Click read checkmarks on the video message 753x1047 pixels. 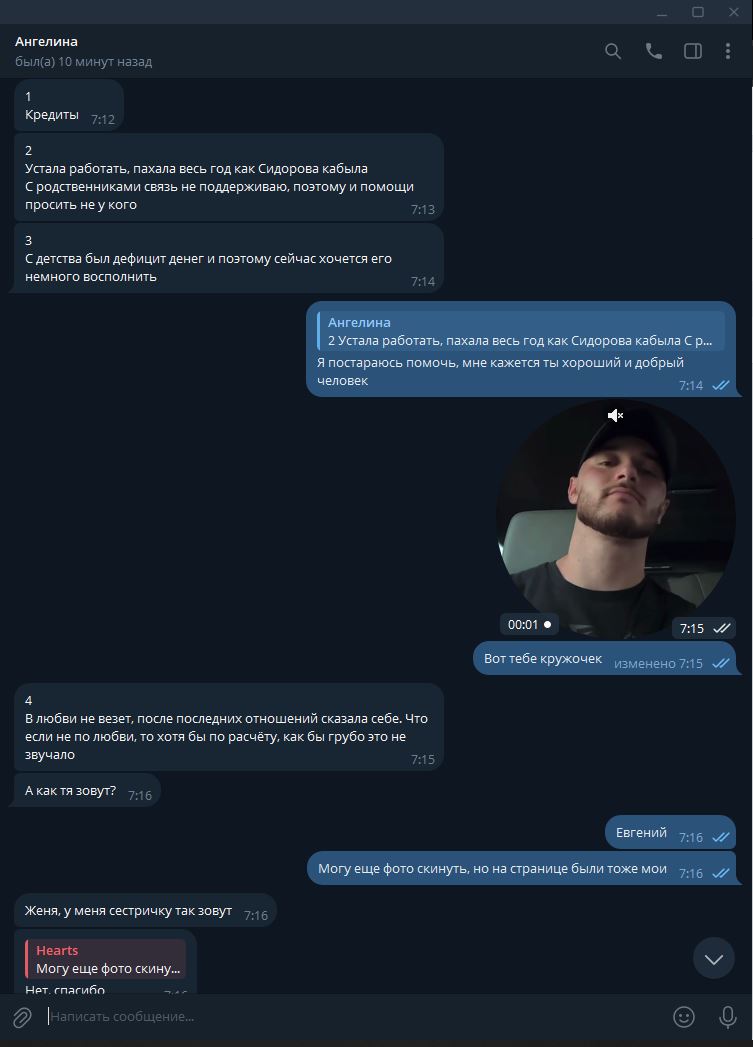722,629
